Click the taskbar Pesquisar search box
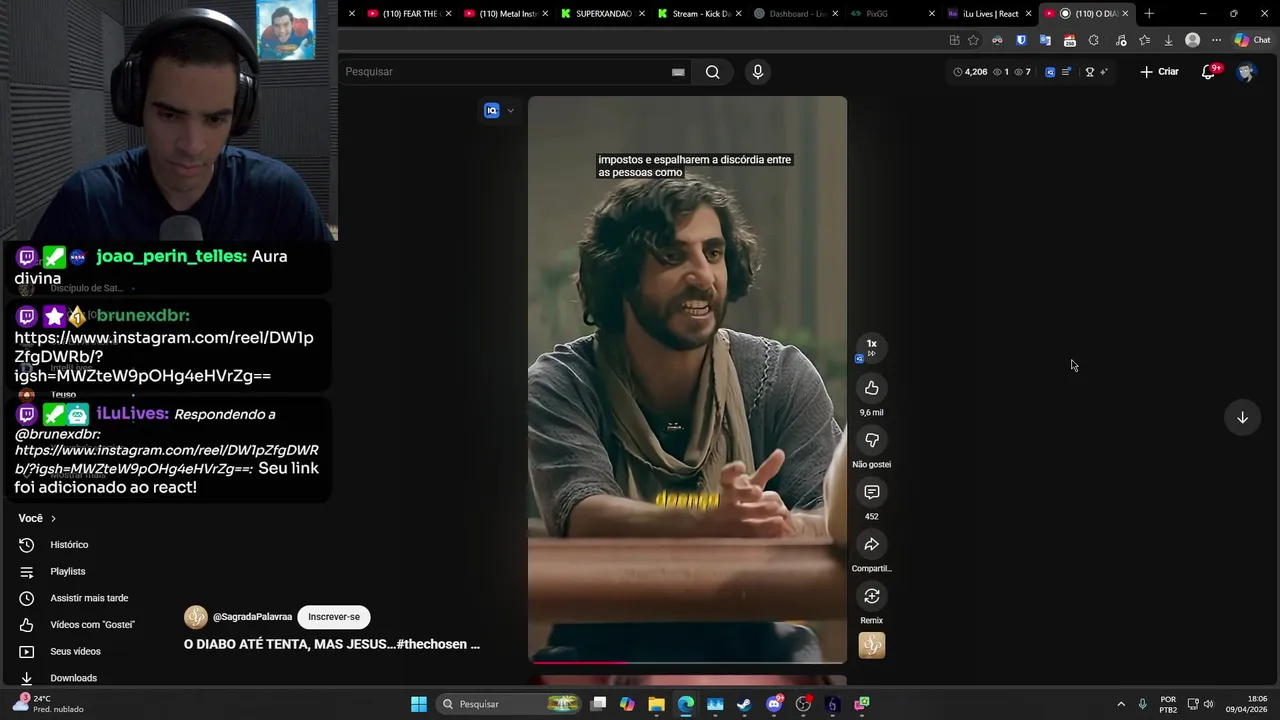 (x=510, y=704)
